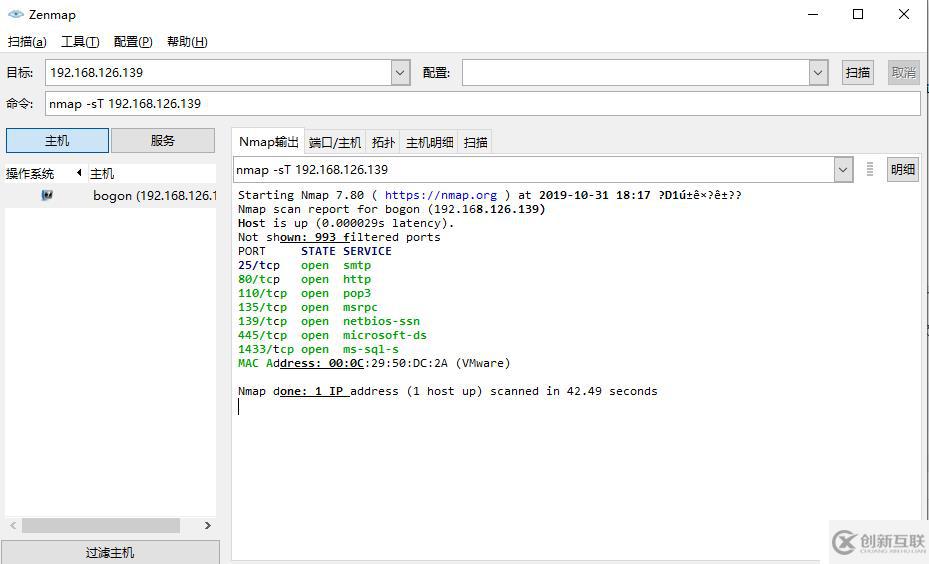Select the 主机 hosts toggle button

pos(57,141)
